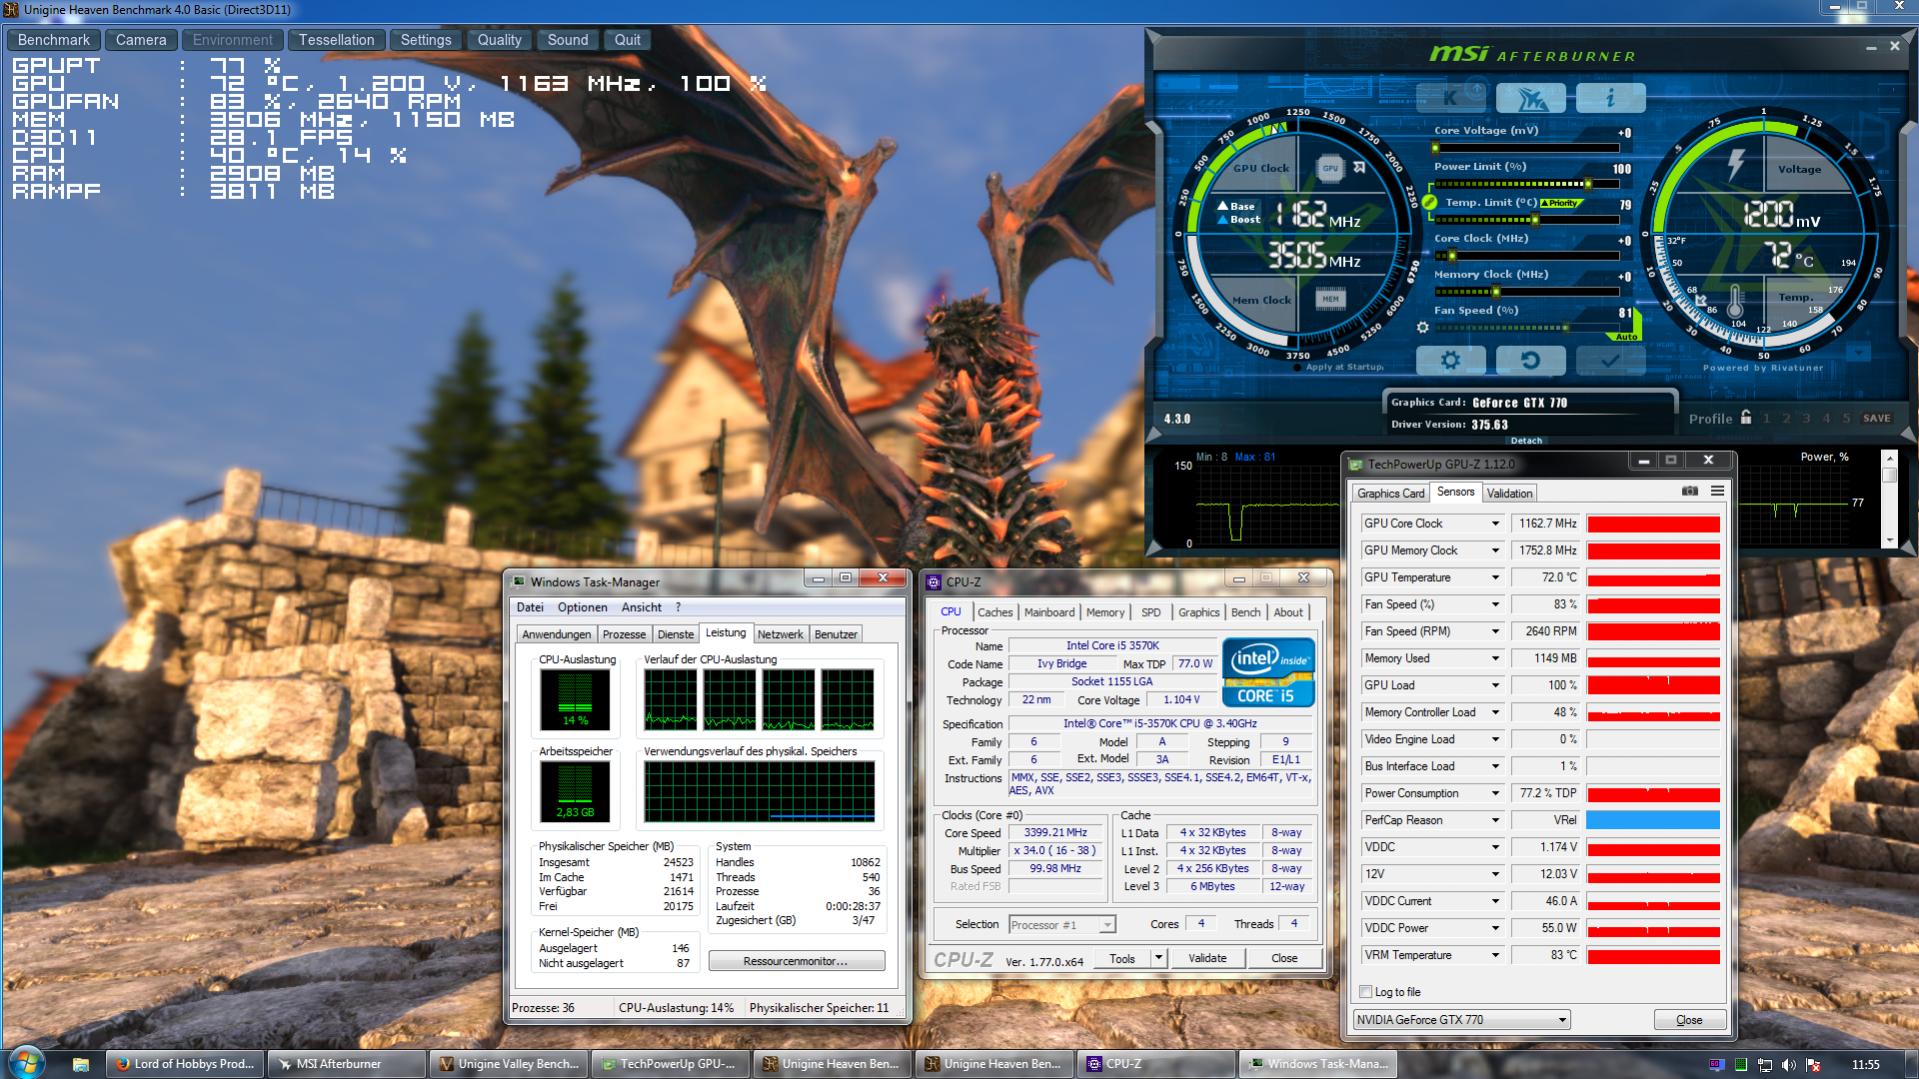Open the GPU Temperature sensor dropdown
Screen dimensions: 1919x1079
pos(1496,578)
